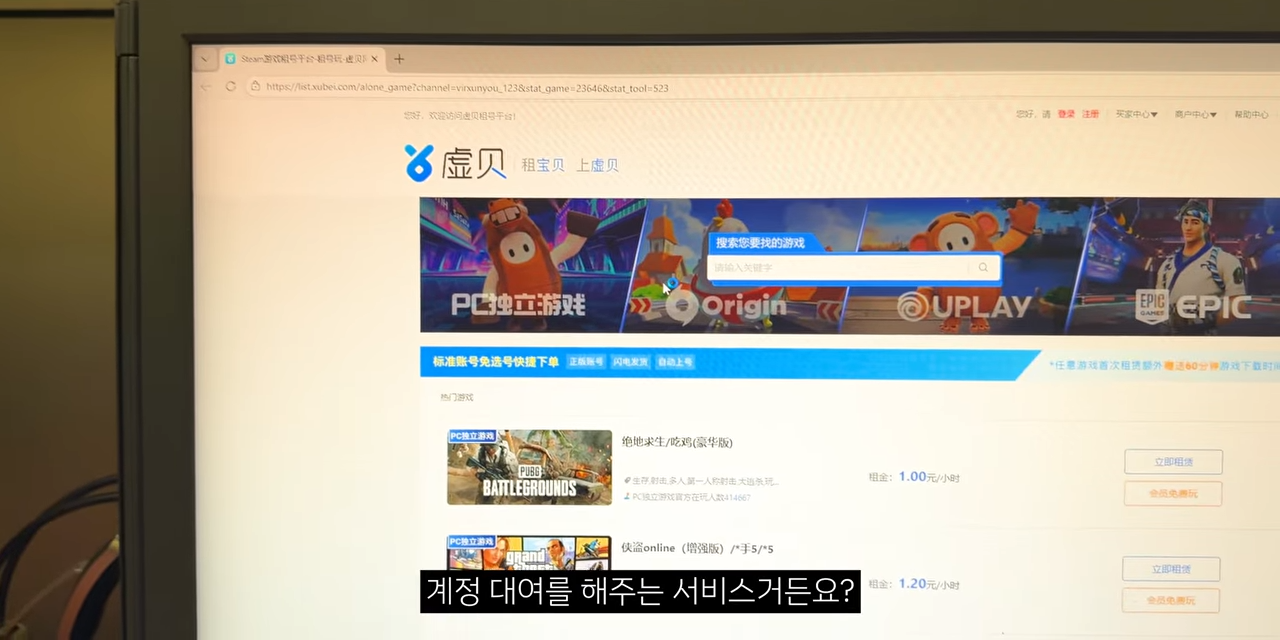
Task: Open a new browser tab
Action: point(399,59)
